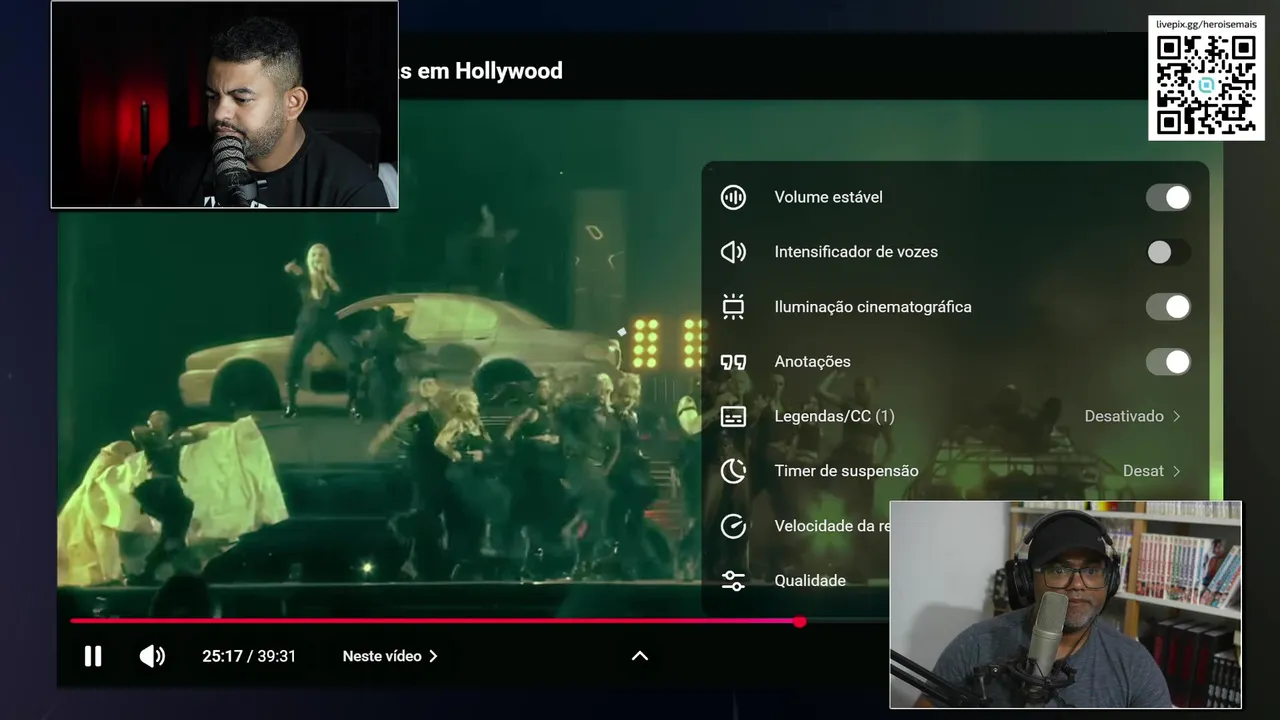Mute the video with speaker icon

click(152, 656)
